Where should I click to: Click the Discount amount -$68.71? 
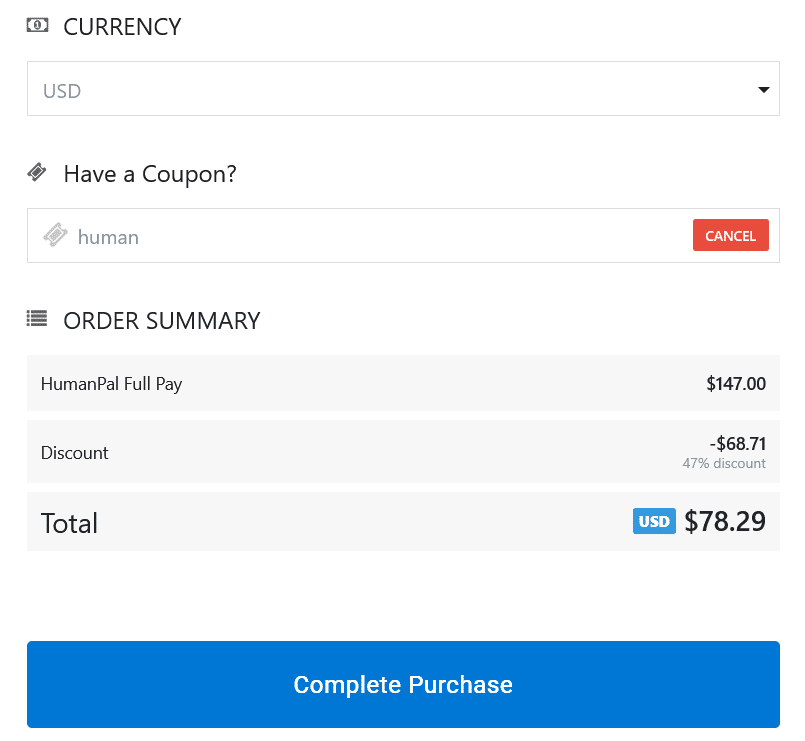[736, 443]
